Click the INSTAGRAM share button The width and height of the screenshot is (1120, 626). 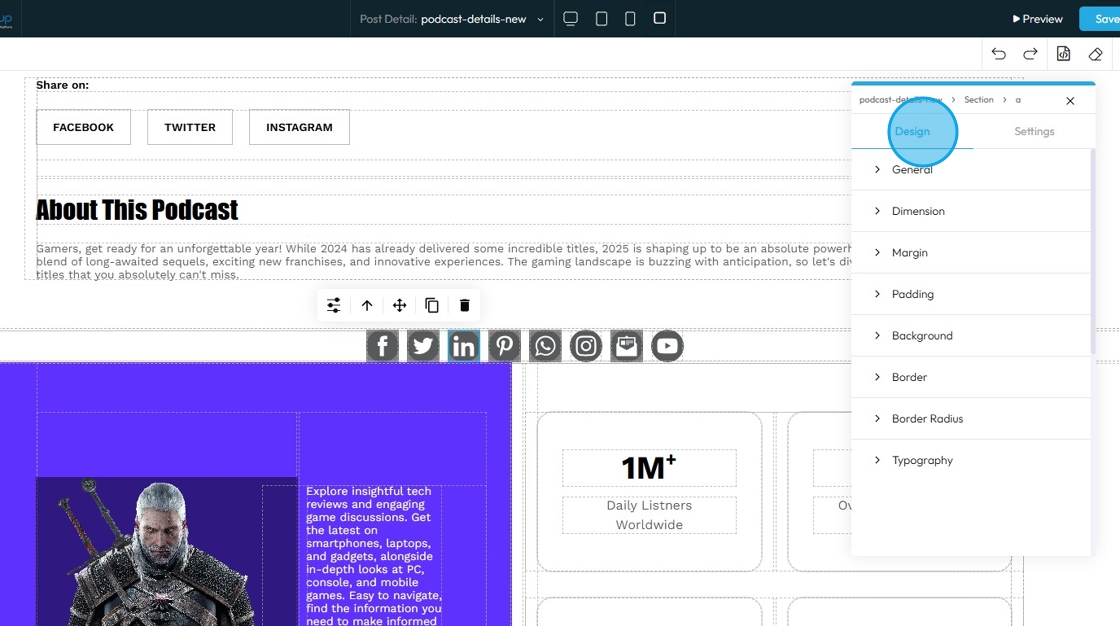299,127
